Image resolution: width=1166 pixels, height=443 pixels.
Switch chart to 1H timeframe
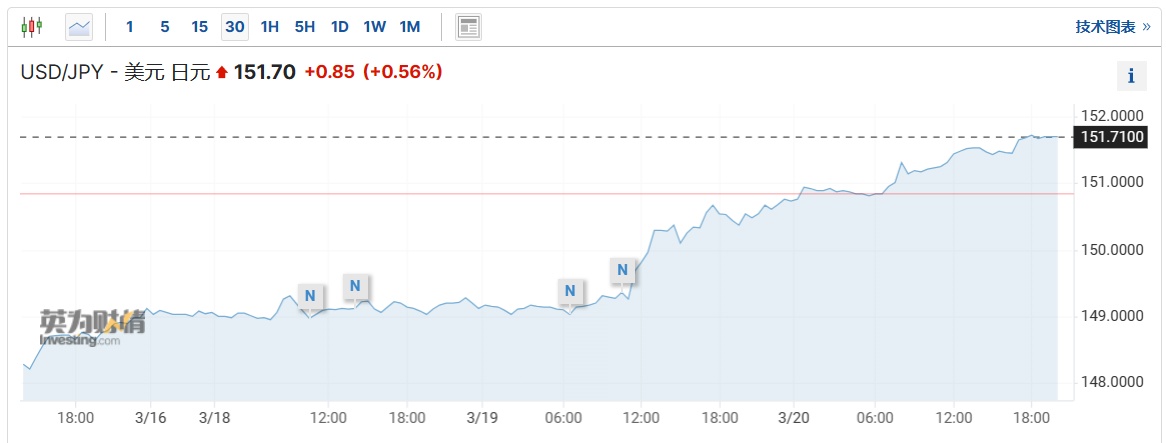270,27
